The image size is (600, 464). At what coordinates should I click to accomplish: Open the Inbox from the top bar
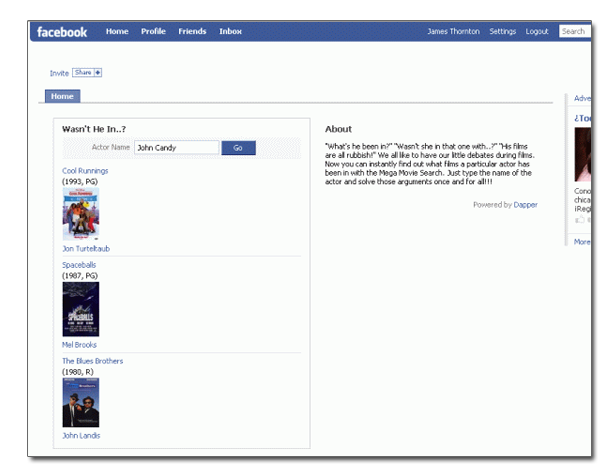[230, 32]
